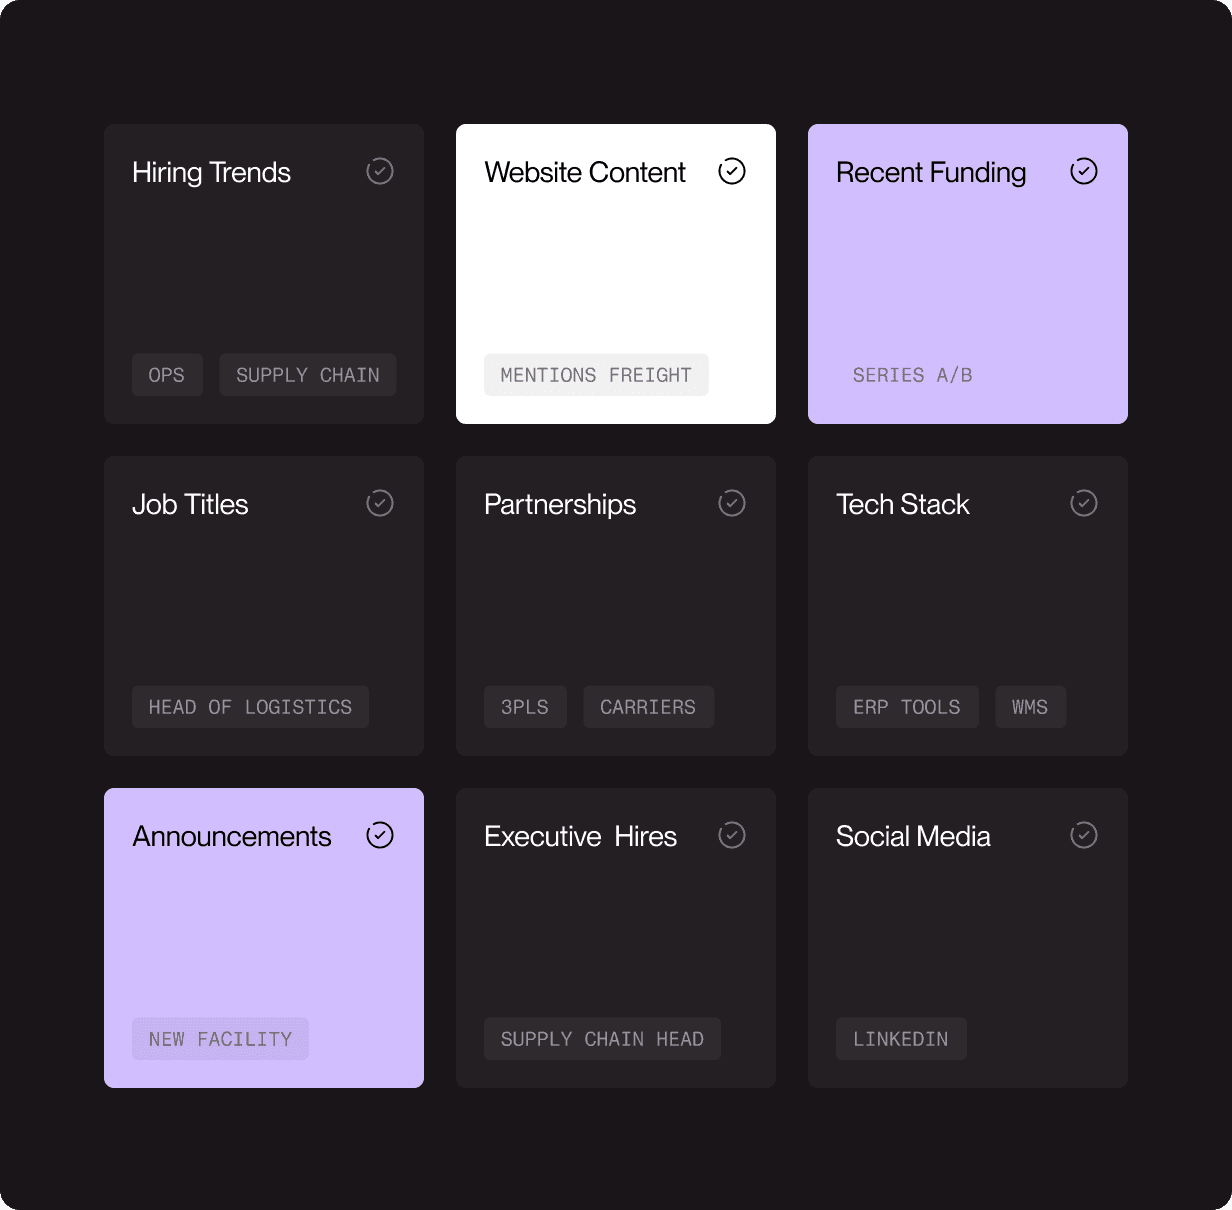
Task: Click the WMS tag
Action: [1030, 707]
